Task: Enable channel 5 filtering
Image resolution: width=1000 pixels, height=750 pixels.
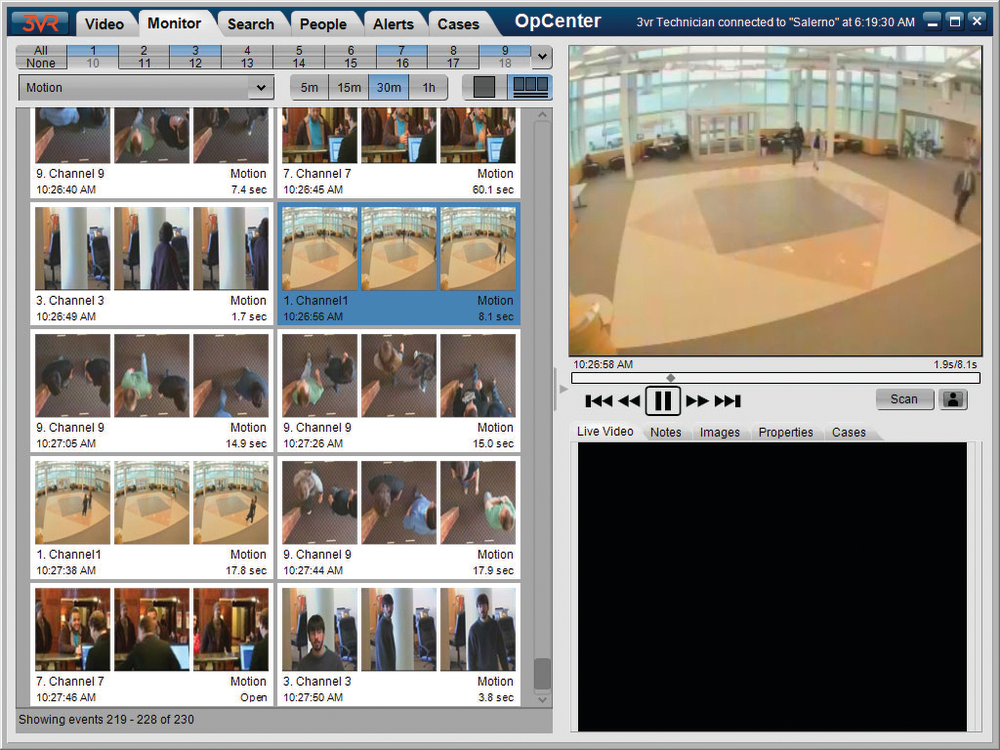Action: point(298,50)
